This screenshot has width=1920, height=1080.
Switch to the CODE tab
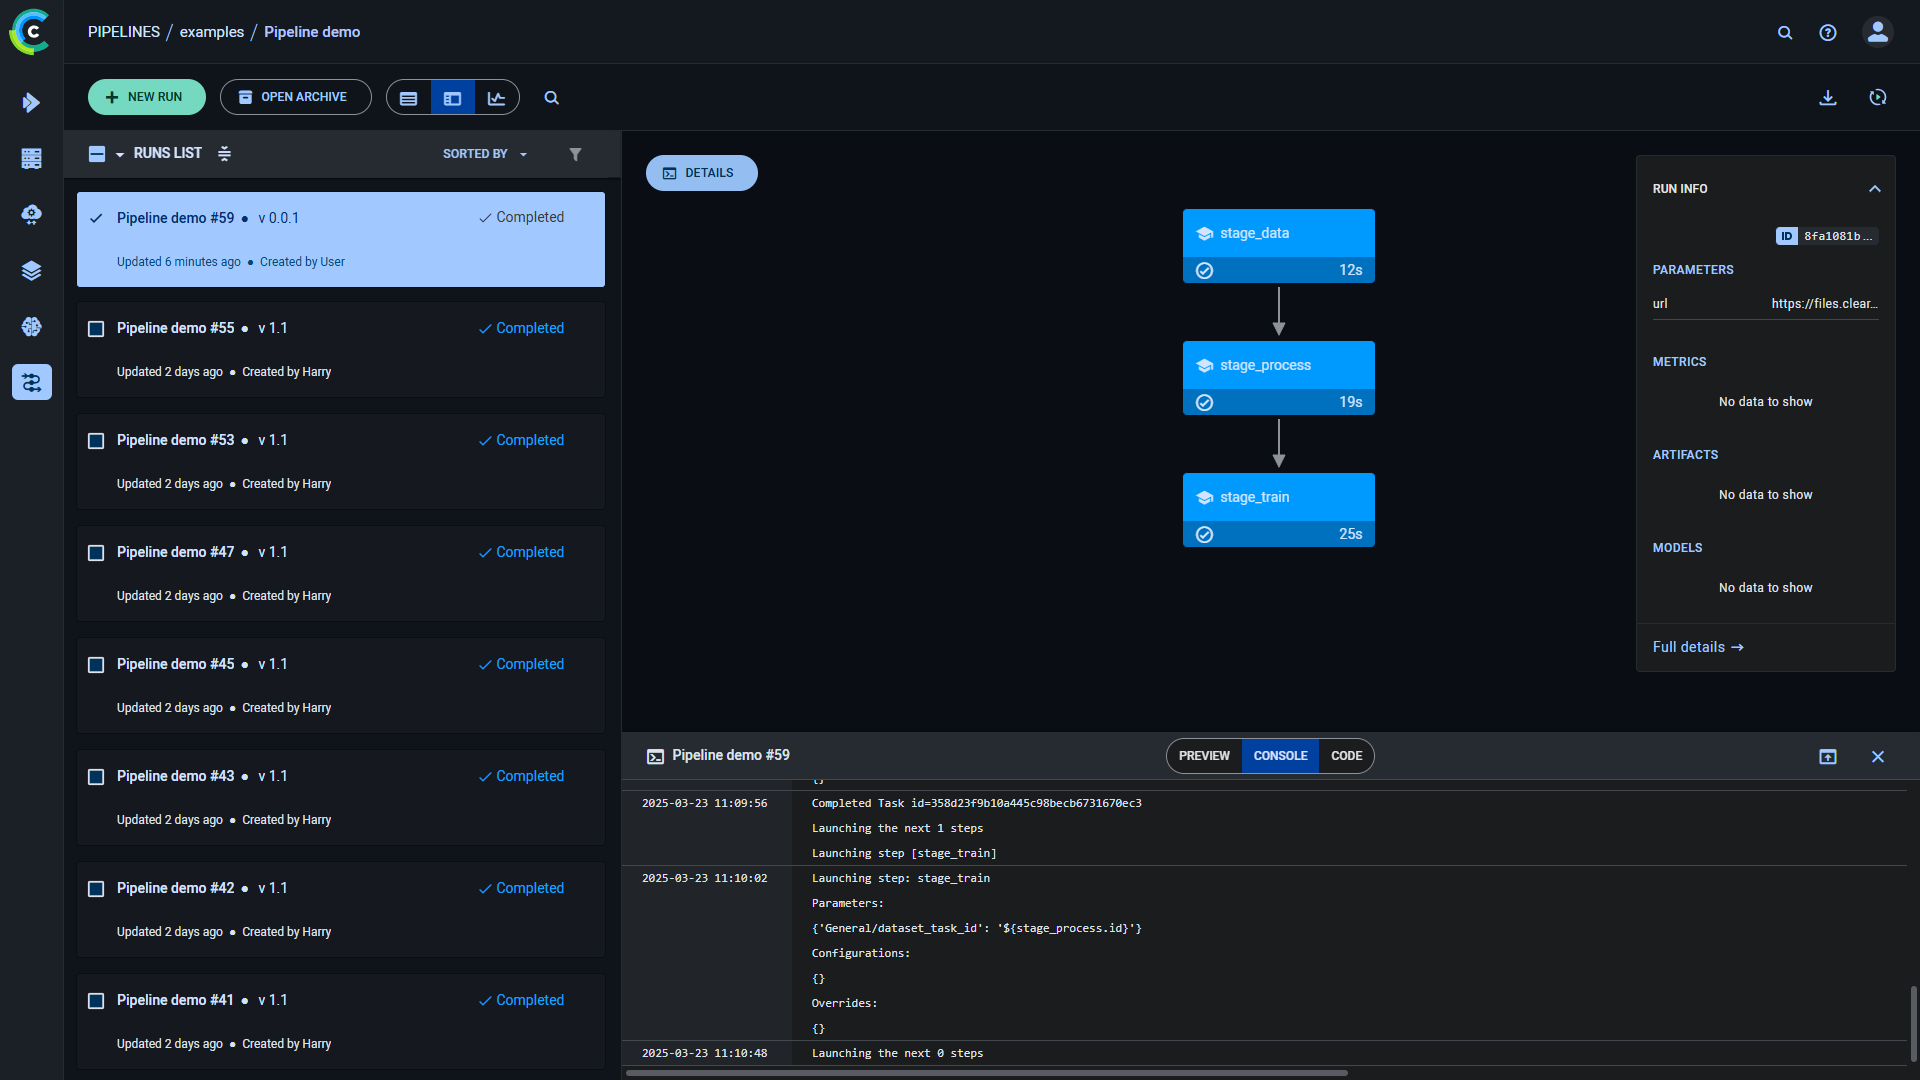[1346, 756]
